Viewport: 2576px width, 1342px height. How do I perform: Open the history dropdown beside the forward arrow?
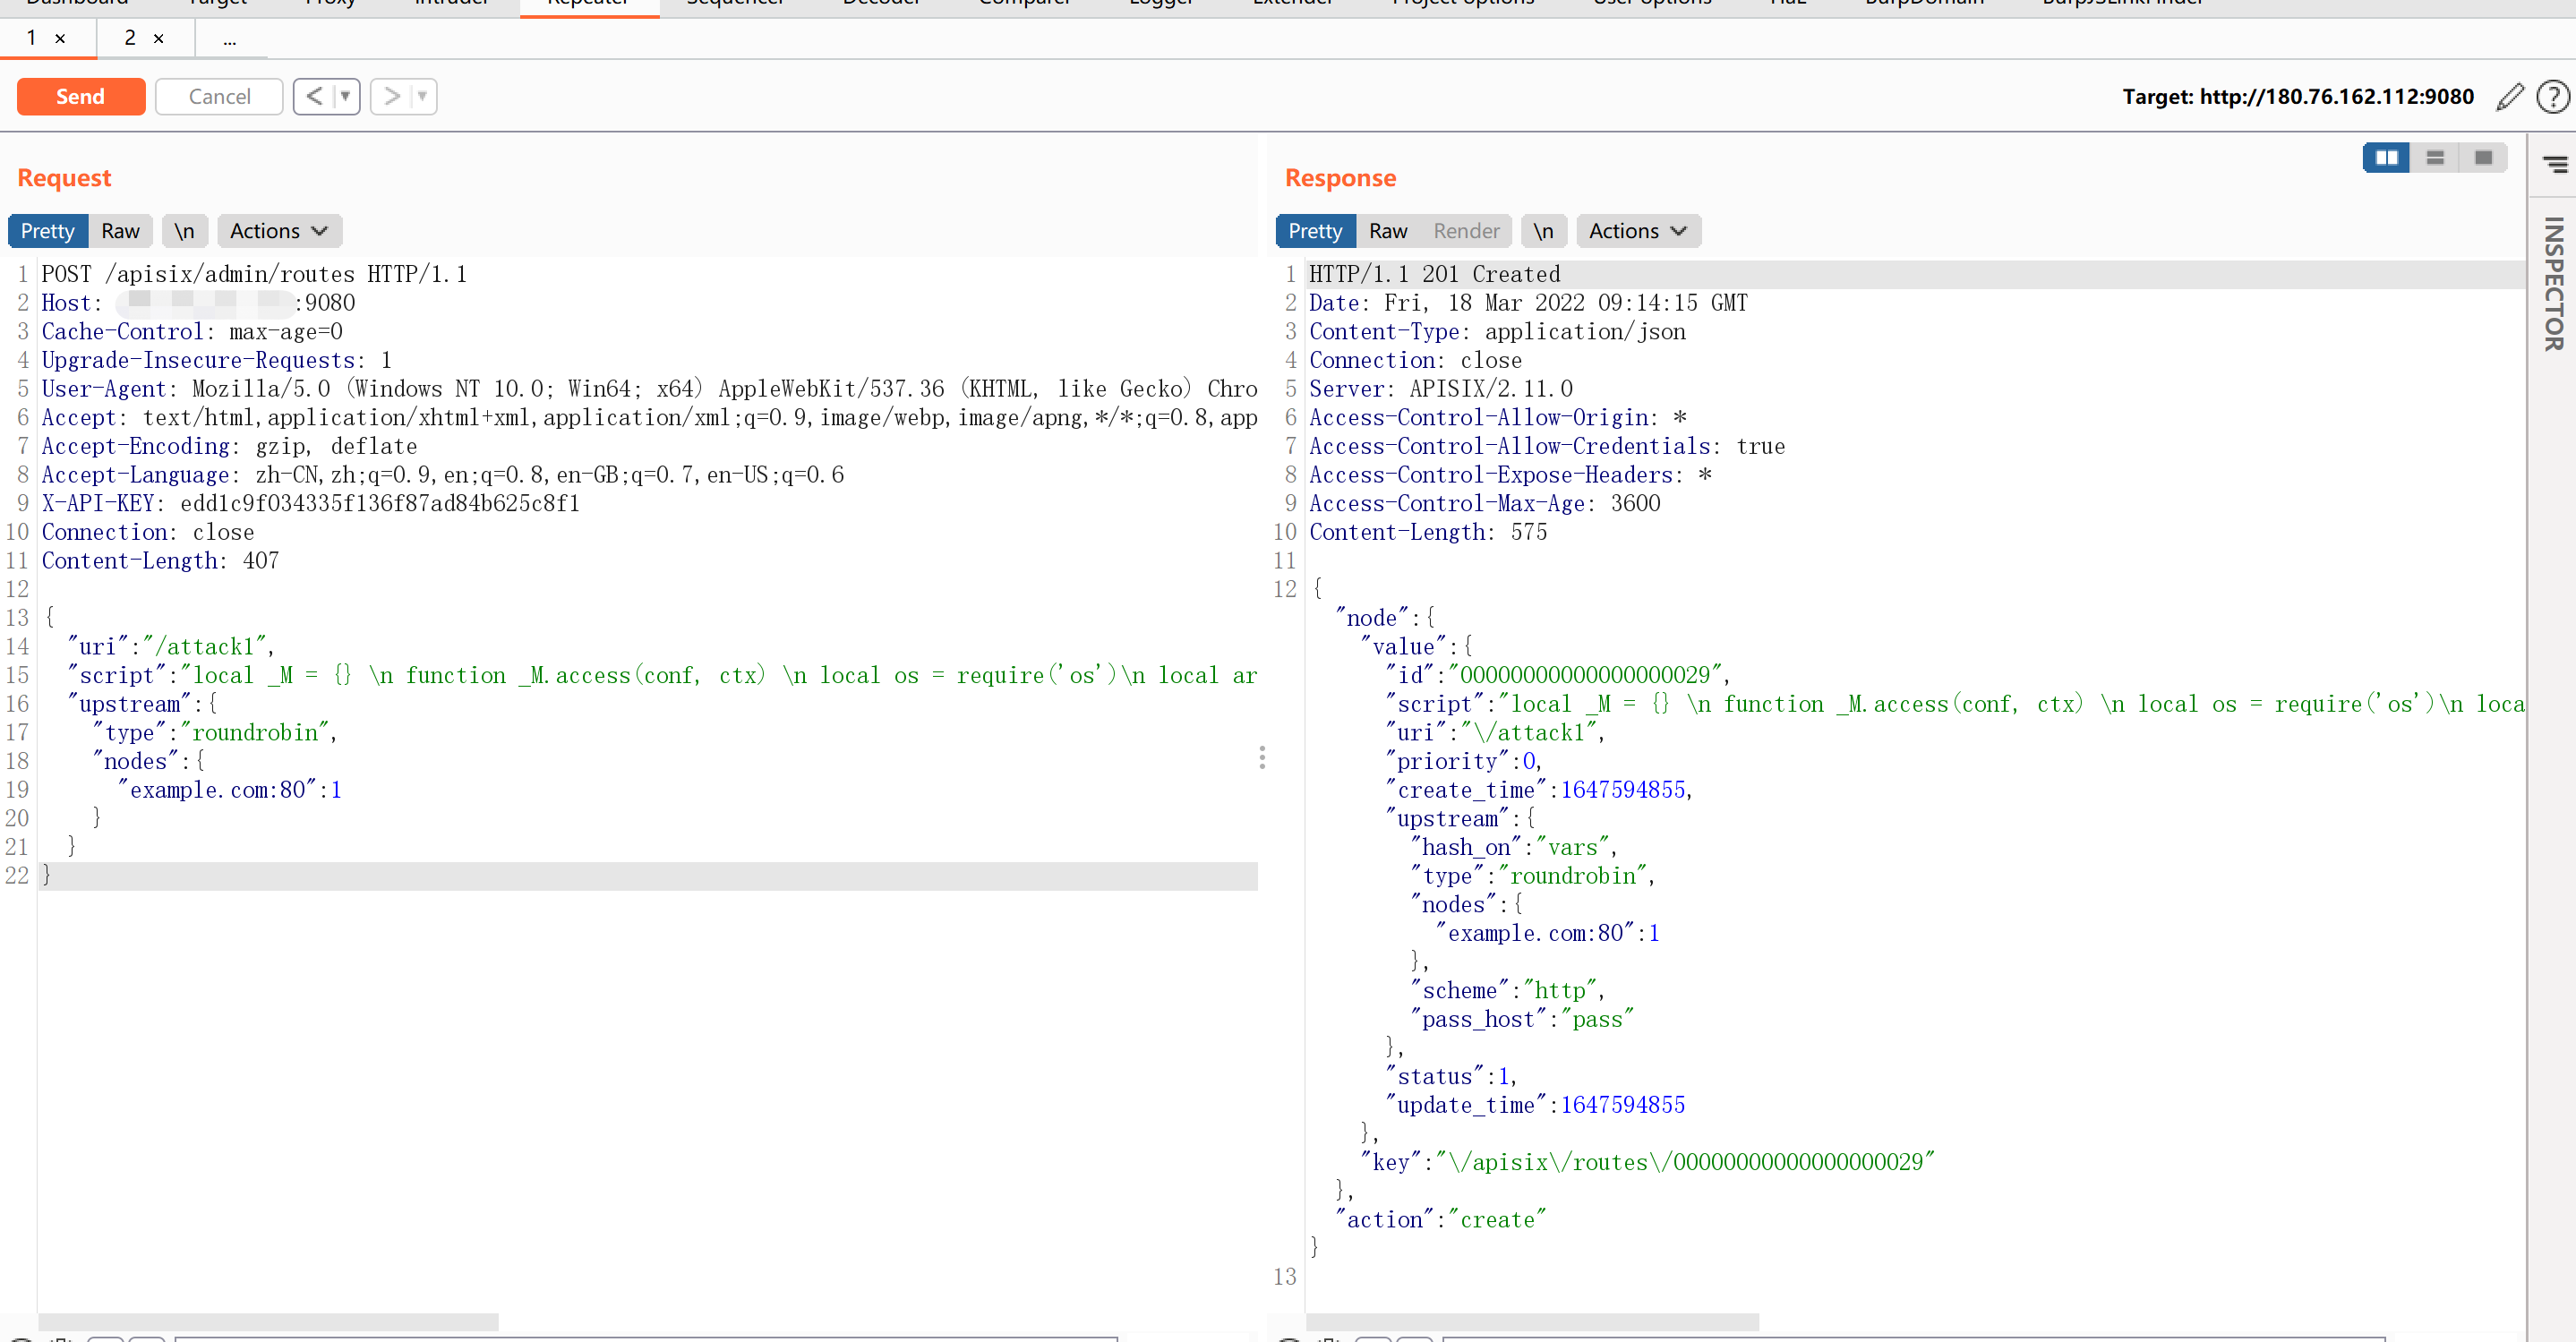point(423,96)
